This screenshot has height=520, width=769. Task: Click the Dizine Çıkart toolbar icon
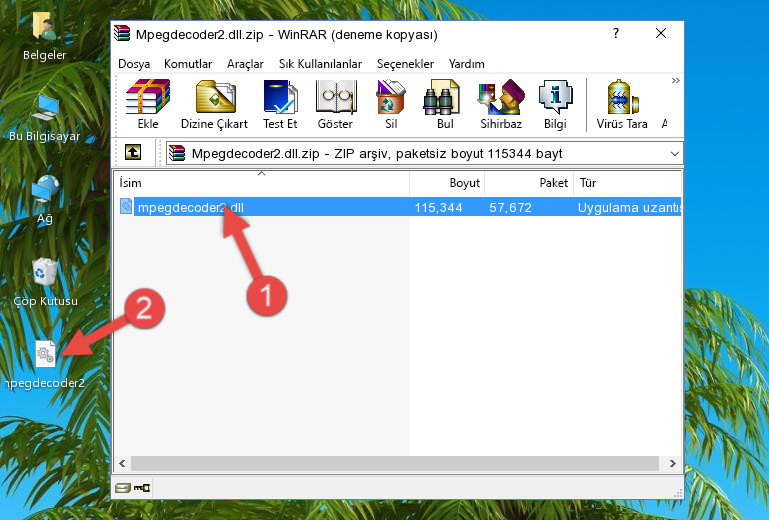(214, 104)
